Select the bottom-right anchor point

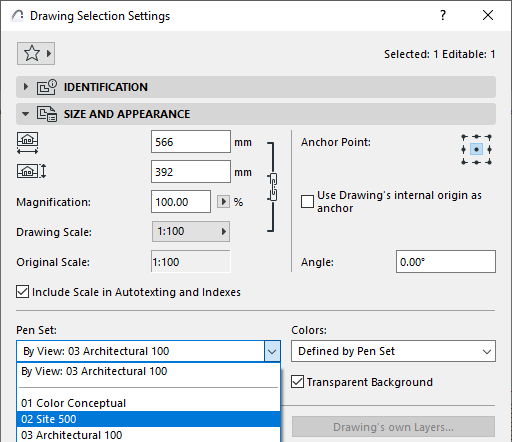(x=489, y=162)
